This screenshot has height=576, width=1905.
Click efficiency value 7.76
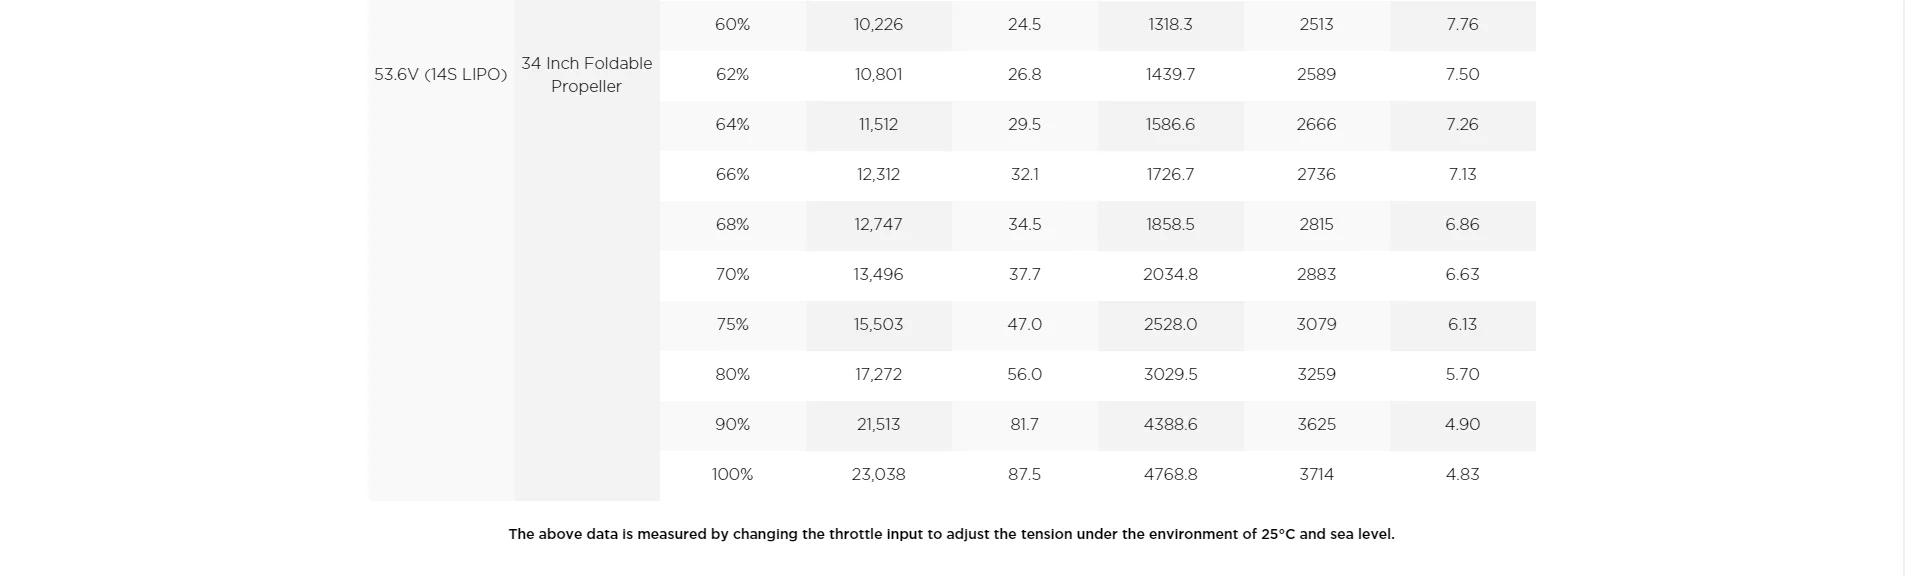(x=1463, y=25)
